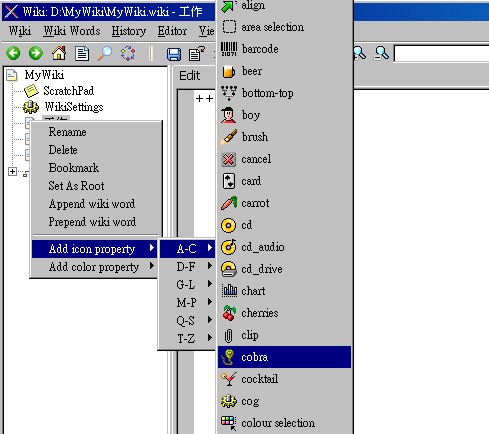Pick the carrot icon entry
The width and height of the screenshot is (489, 434).
pos(285,203)
